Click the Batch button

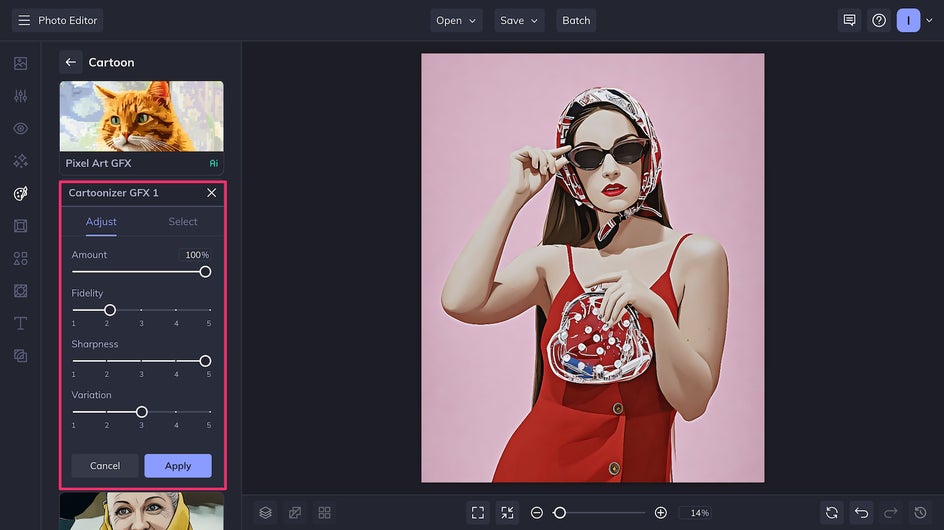coord(576,20)
